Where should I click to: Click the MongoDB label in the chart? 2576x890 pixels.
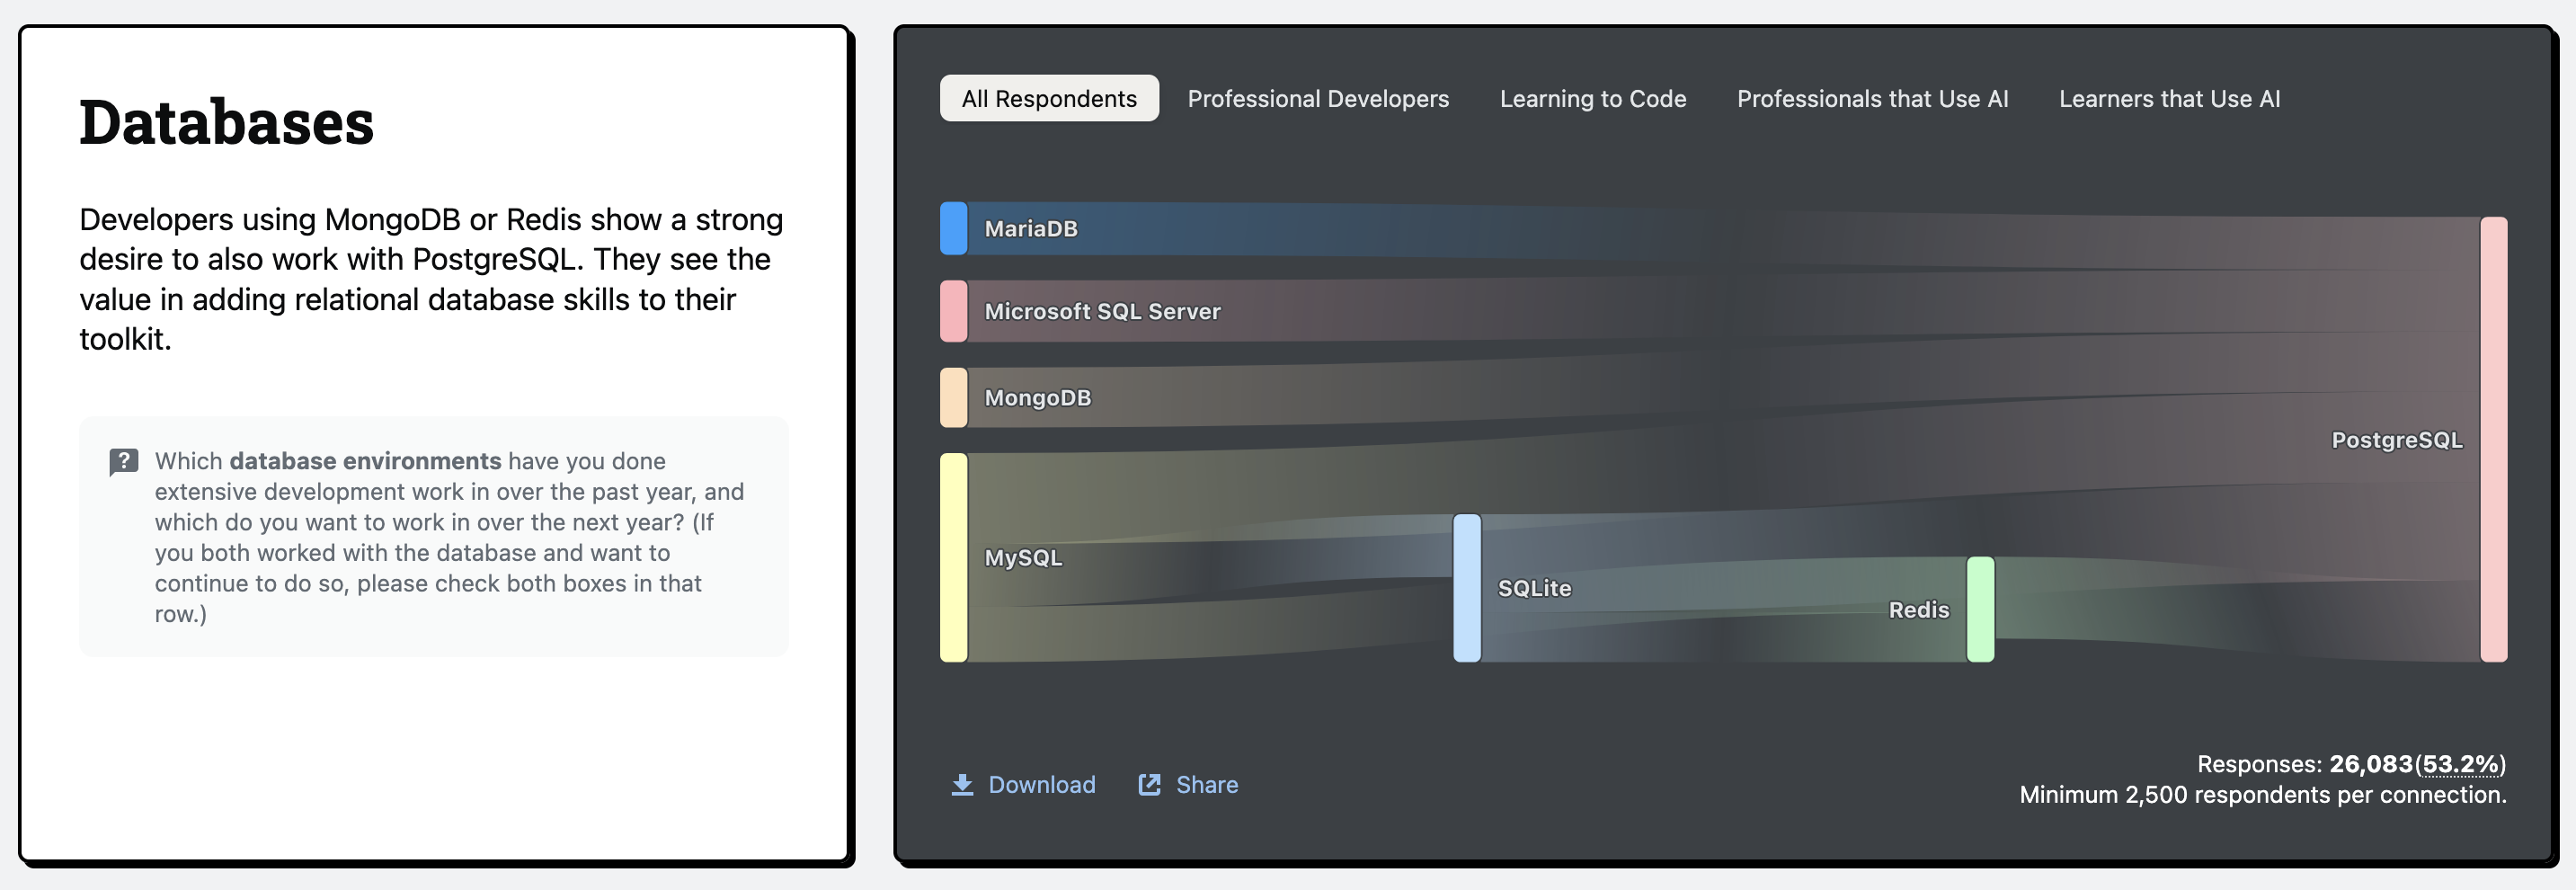click(x=1038, y=398)
